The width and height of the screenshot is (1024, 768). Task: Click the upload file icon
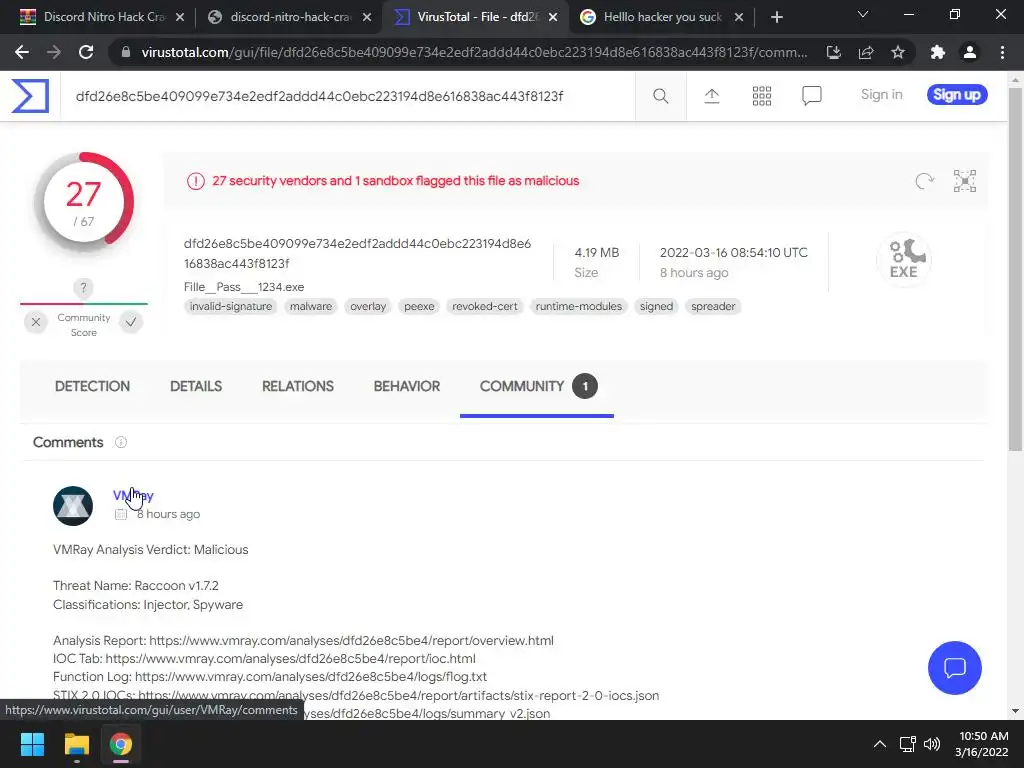(712, 96)
